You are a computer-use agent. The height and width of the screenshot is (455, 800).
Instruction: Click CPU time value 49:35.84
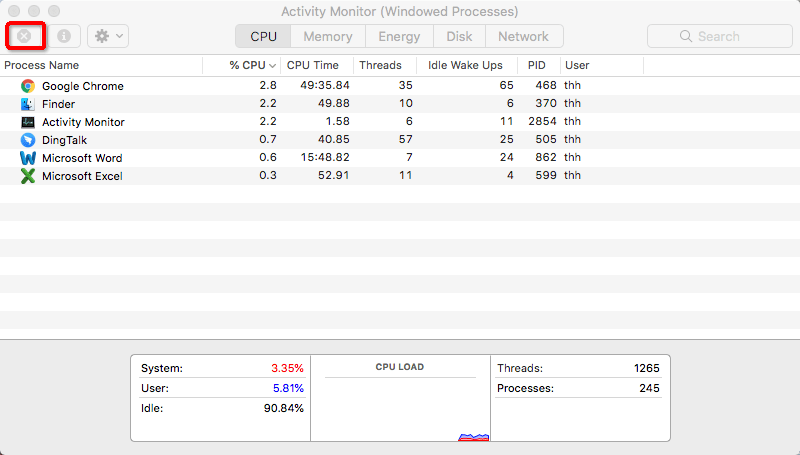325,85
